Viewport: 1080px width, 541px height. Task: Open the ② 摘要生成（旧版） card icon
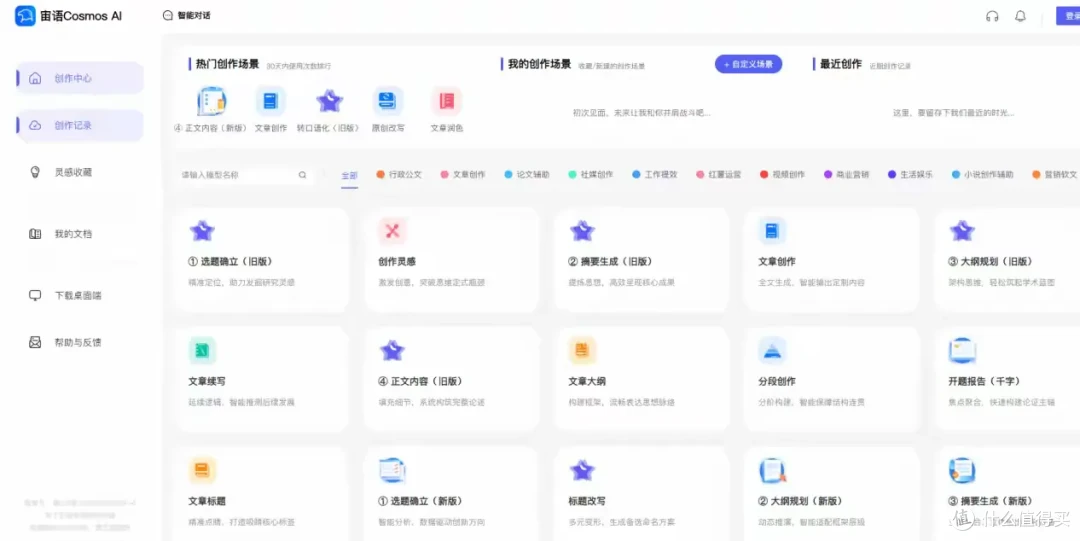pyautogui.click(x=582, y=231)
